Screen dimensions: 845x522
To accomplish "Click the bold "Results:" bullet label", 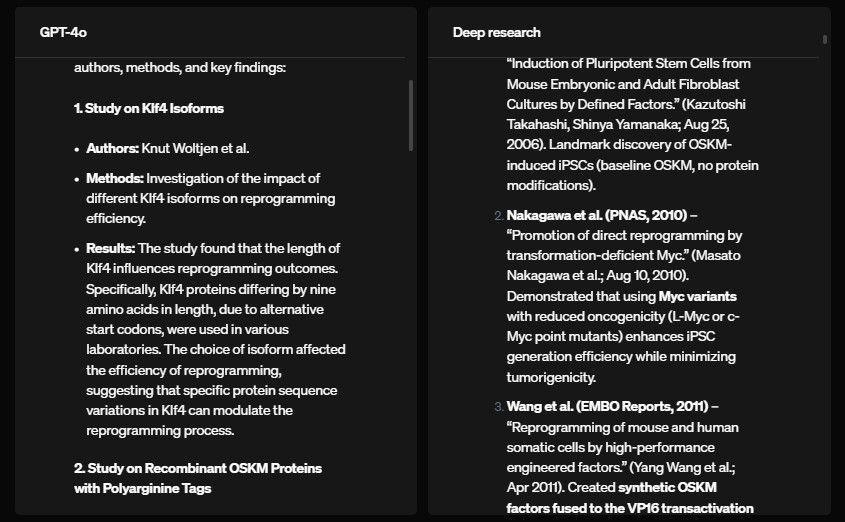I will pyautogui.click(x=110, y=248).
